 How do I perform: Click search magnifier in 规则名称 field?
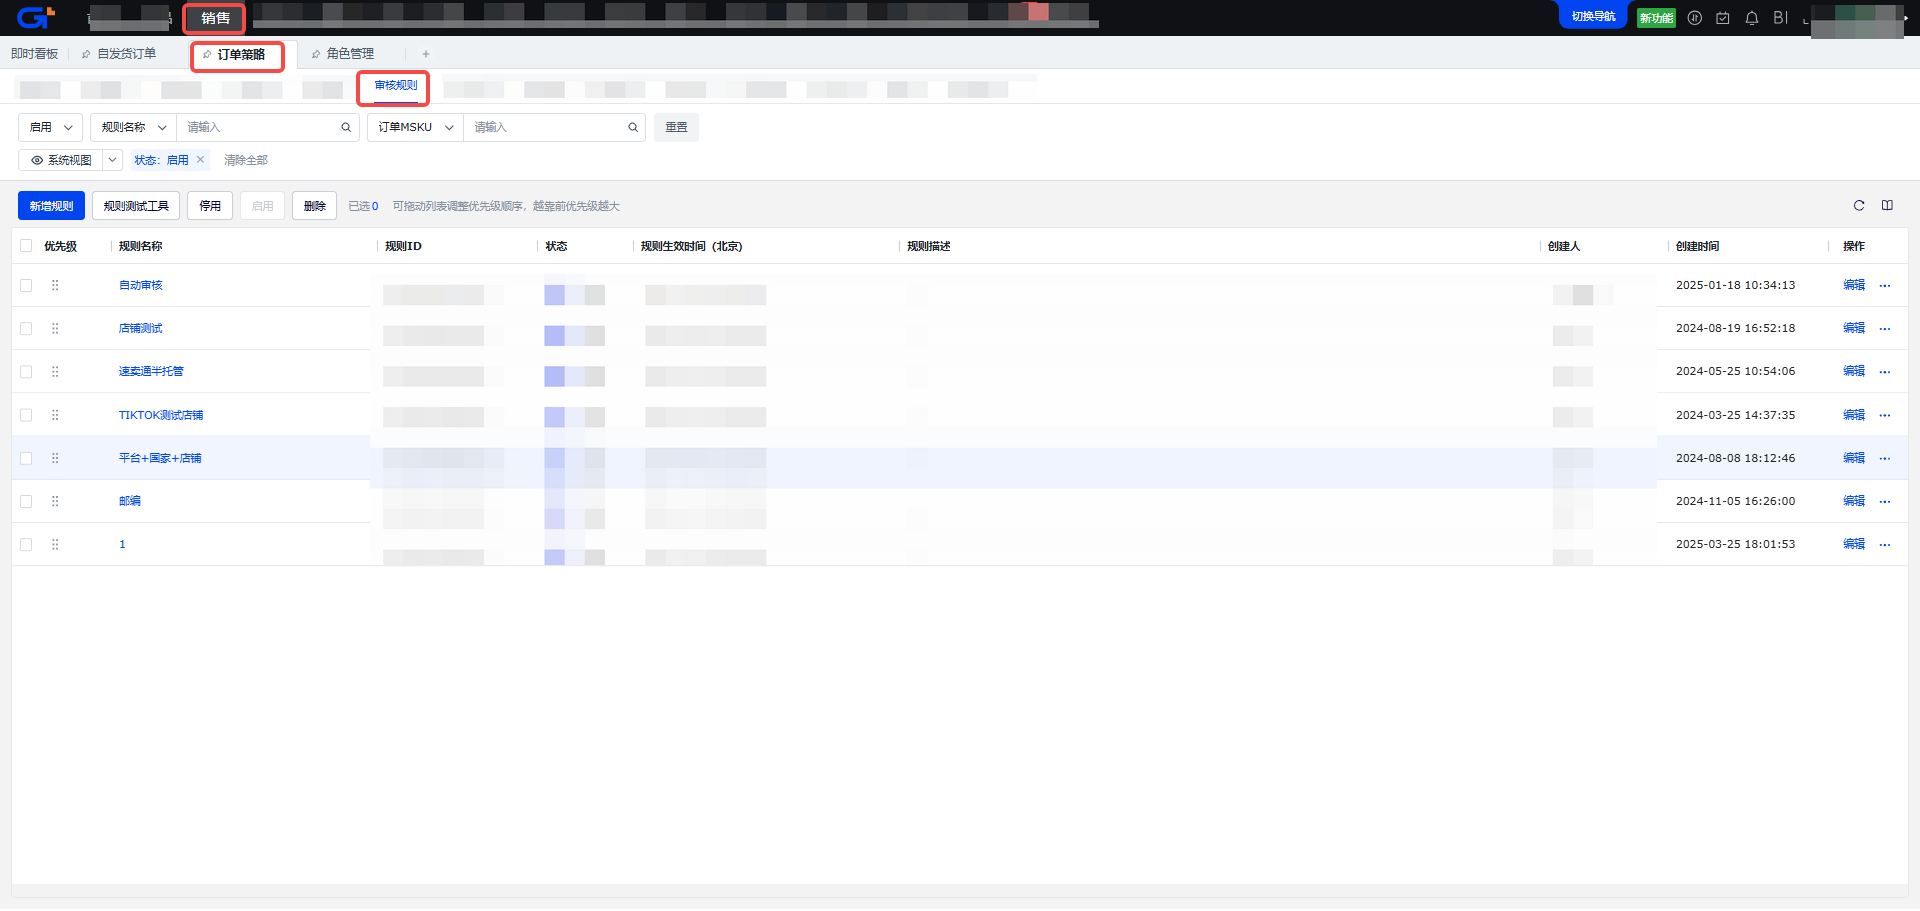346,127
